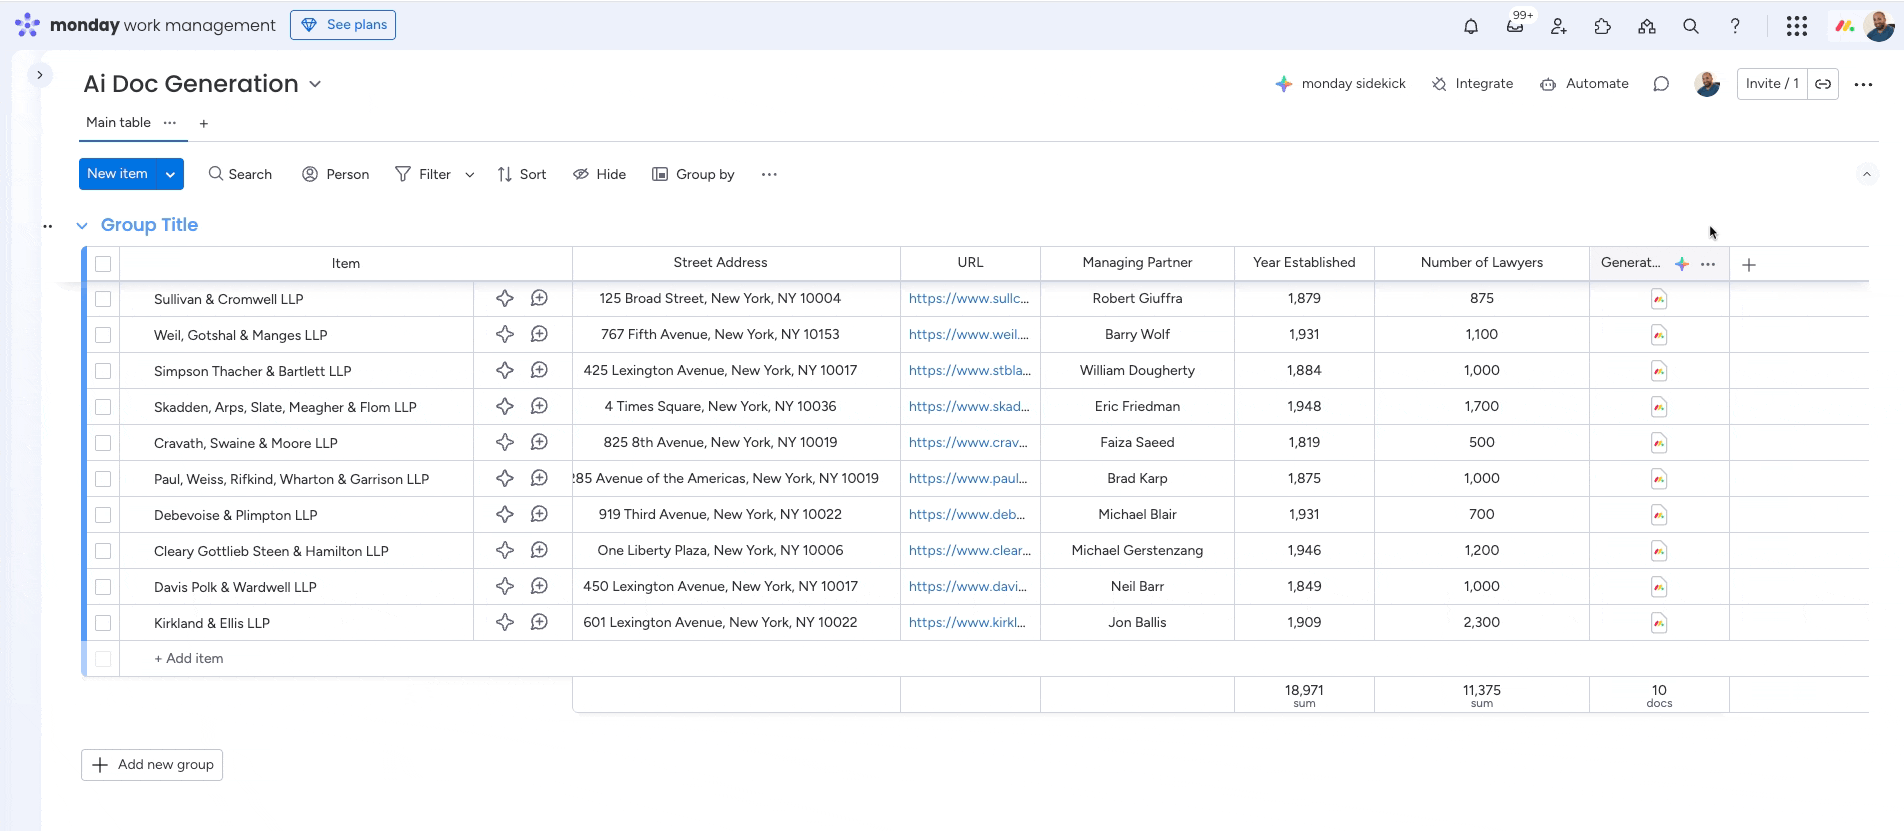Check the Simpson Thacher & Bartlett row

tap(103, 371)
